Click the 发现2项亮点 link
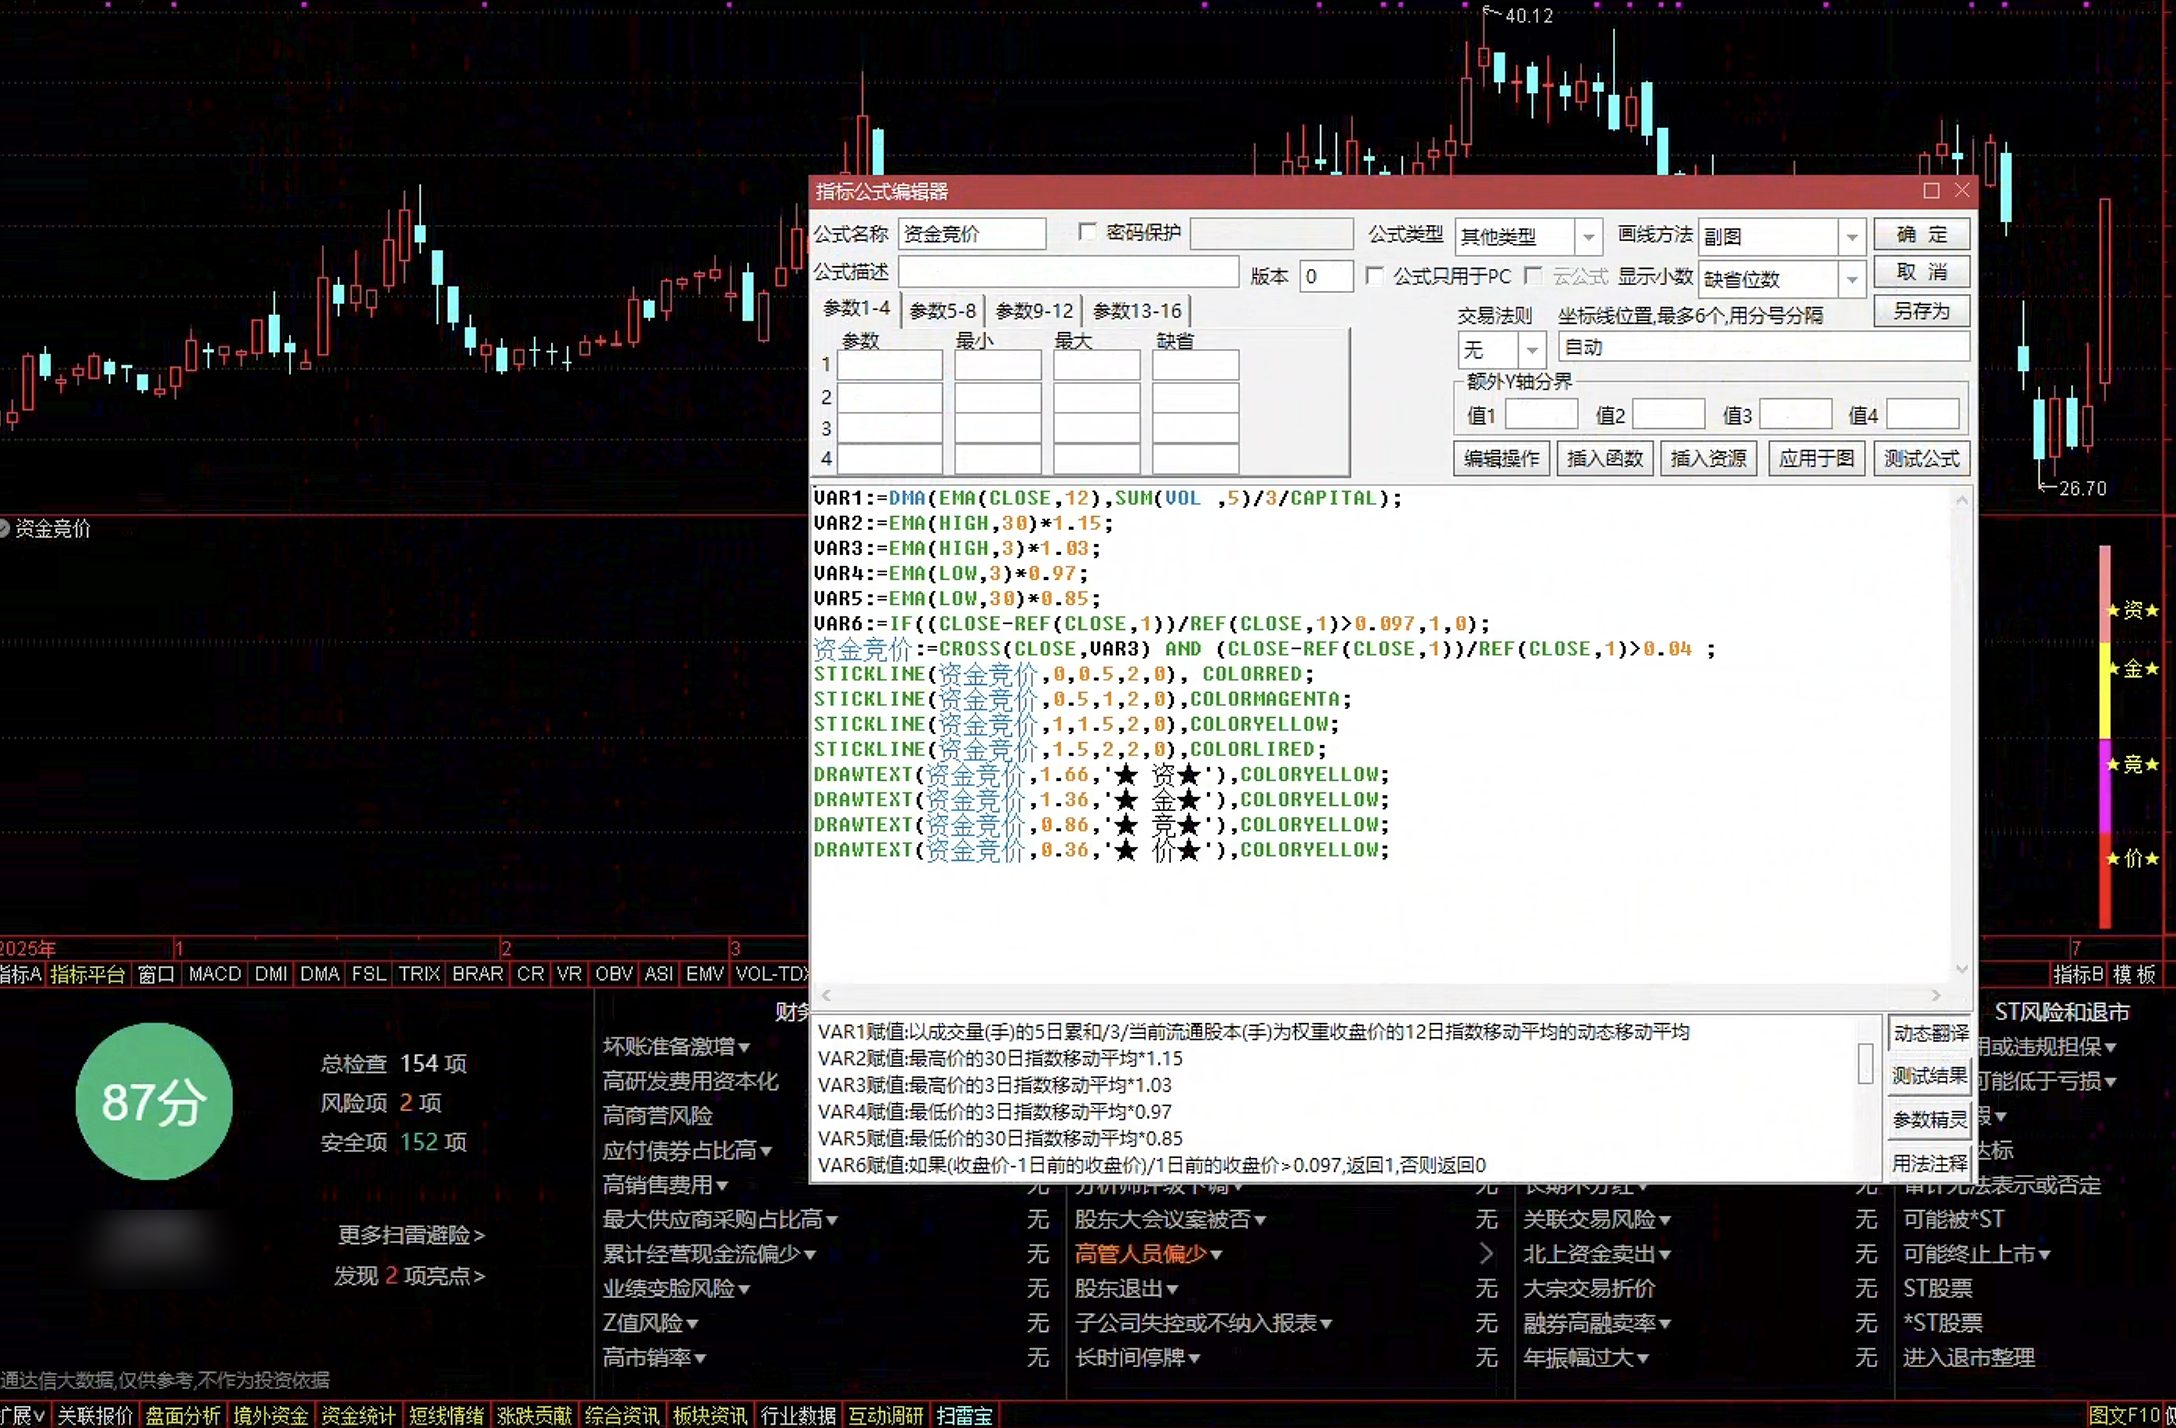 pyautogui.click(x=409, y=1276)
